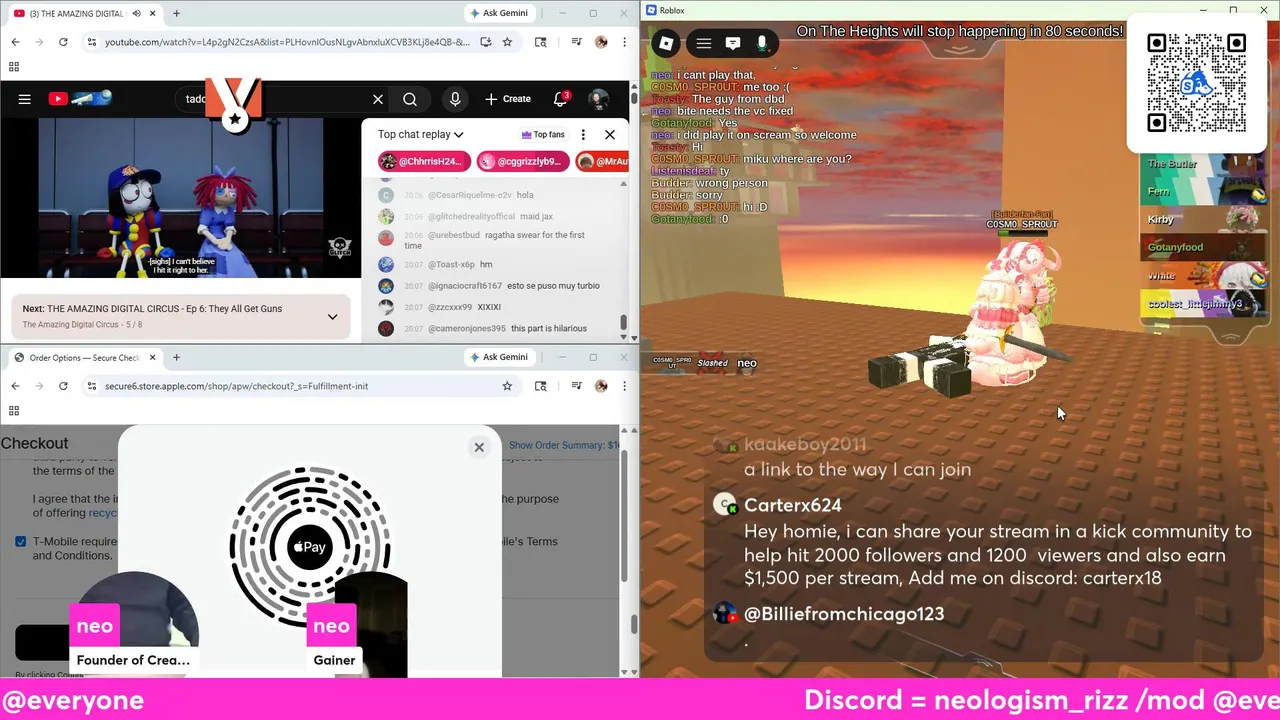Open apps grid in Apple window bookmarks bar
The image size is (1280, 720).
tap(14, 410)
